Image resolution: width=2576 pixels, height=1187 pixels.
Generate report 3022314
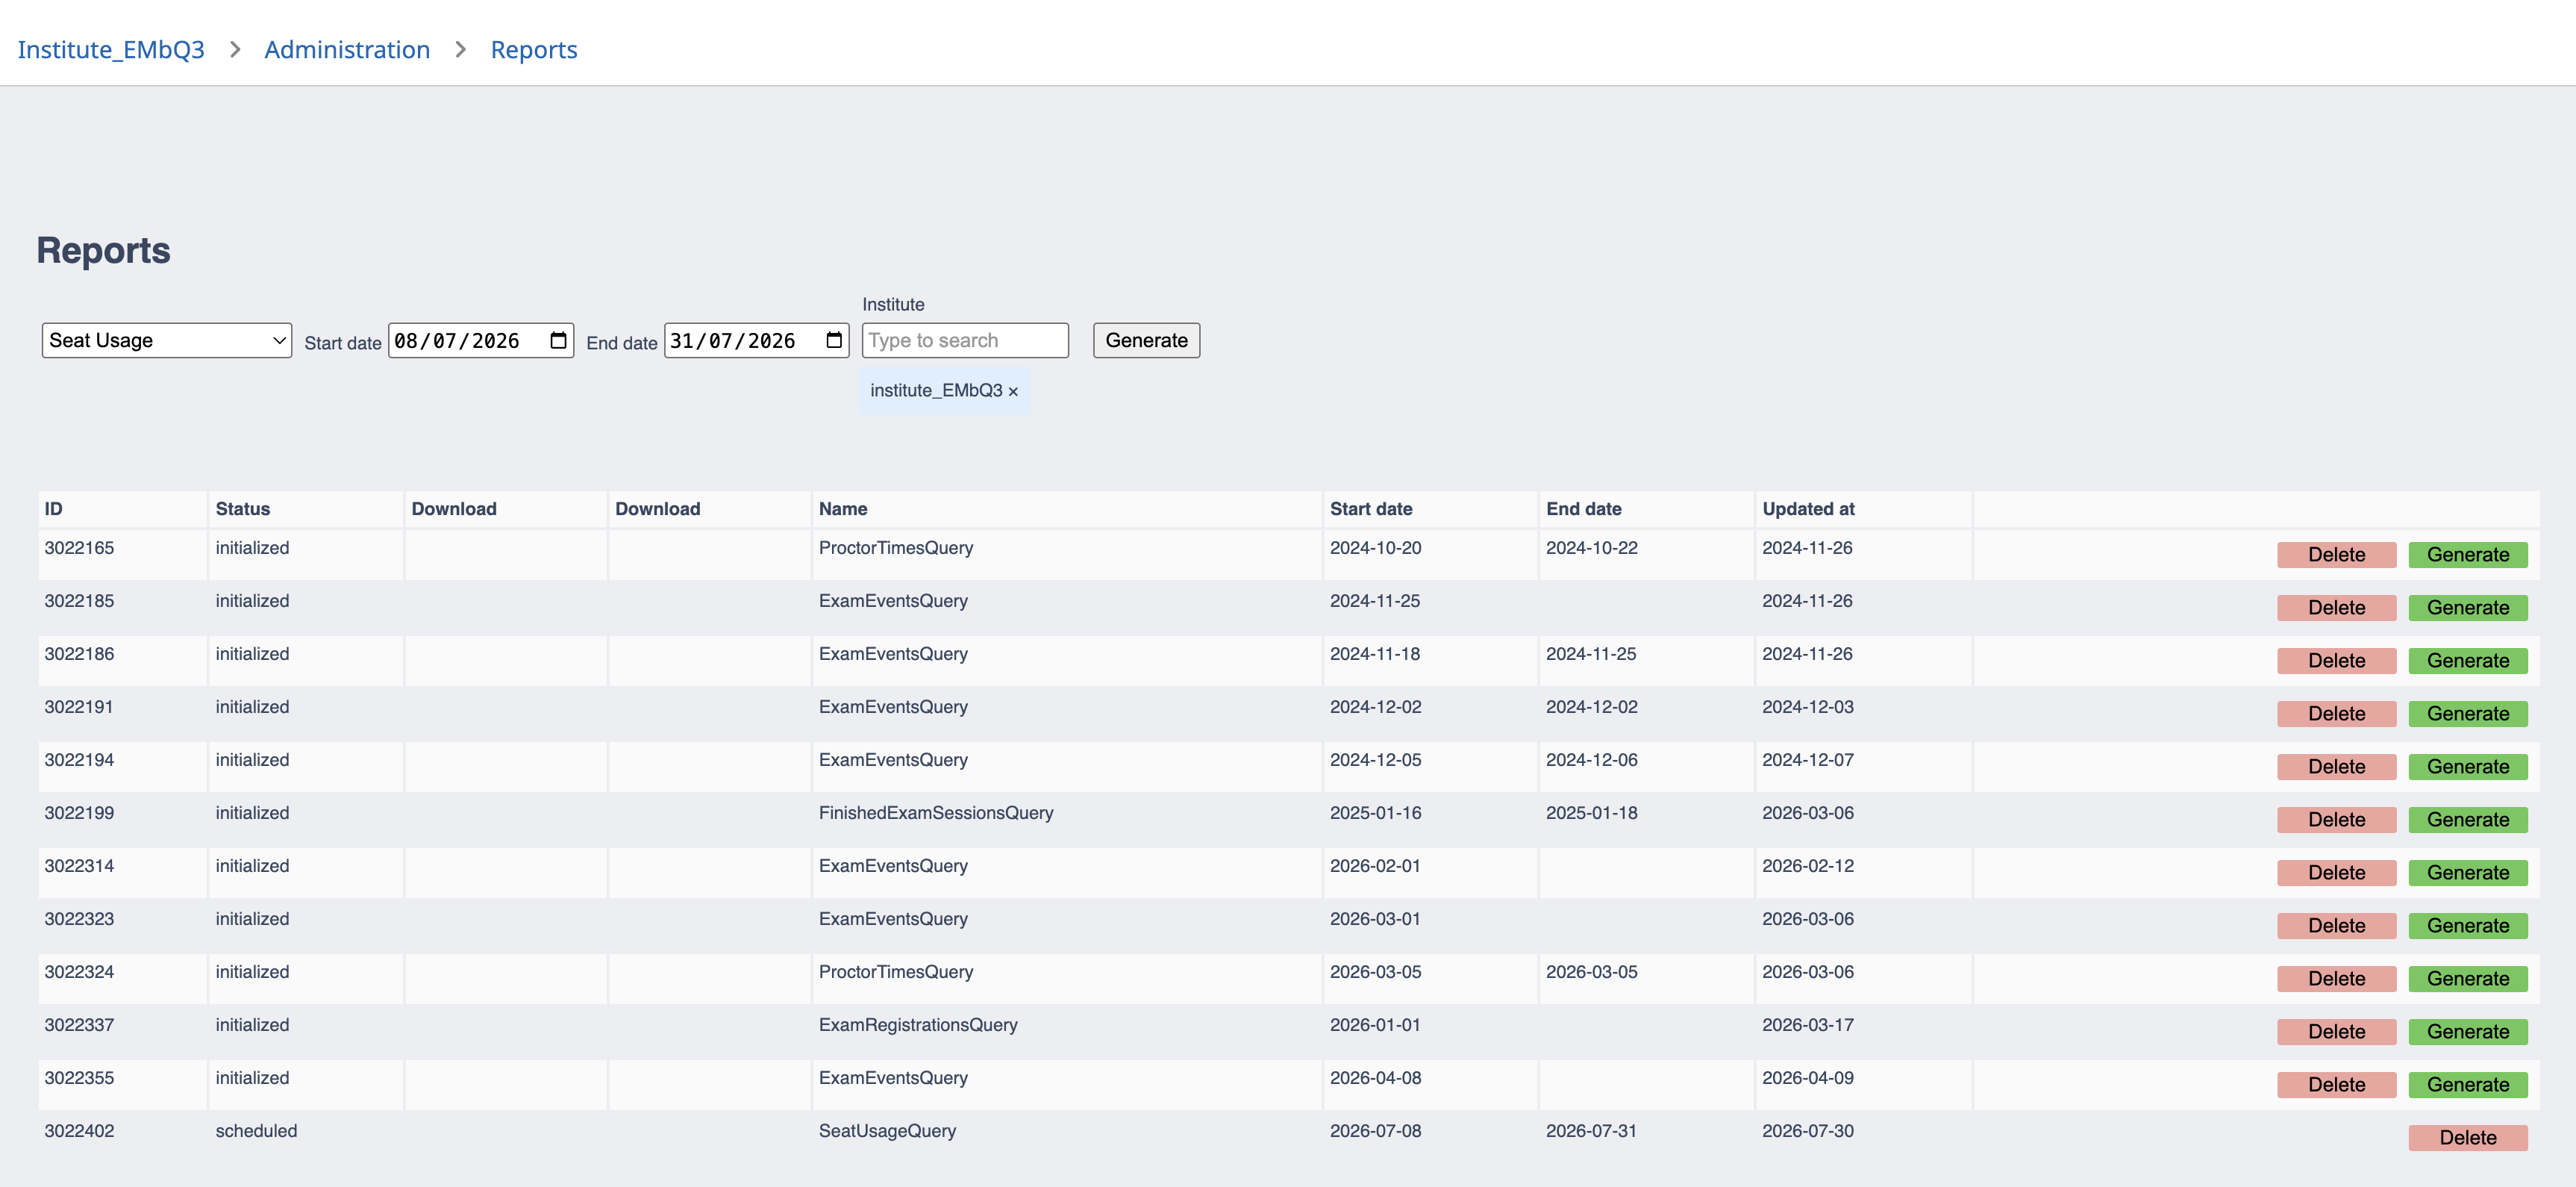(x=2467, y=873)
